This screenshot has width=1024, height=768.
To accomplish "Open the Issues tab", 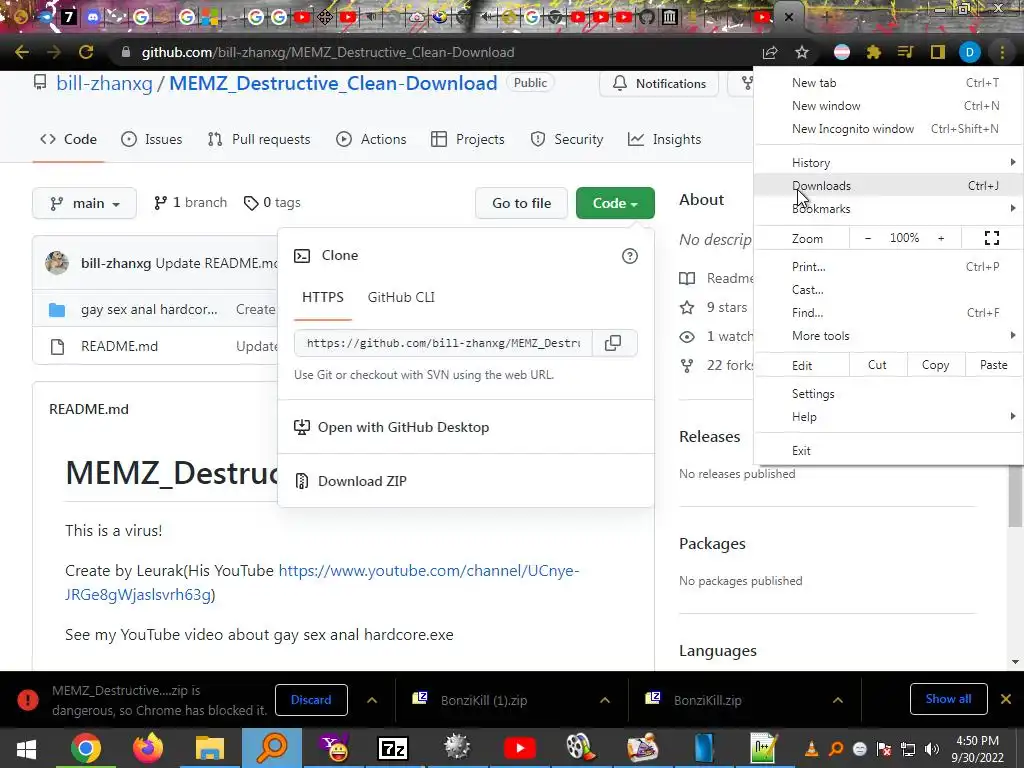I will tap(152, 139).
